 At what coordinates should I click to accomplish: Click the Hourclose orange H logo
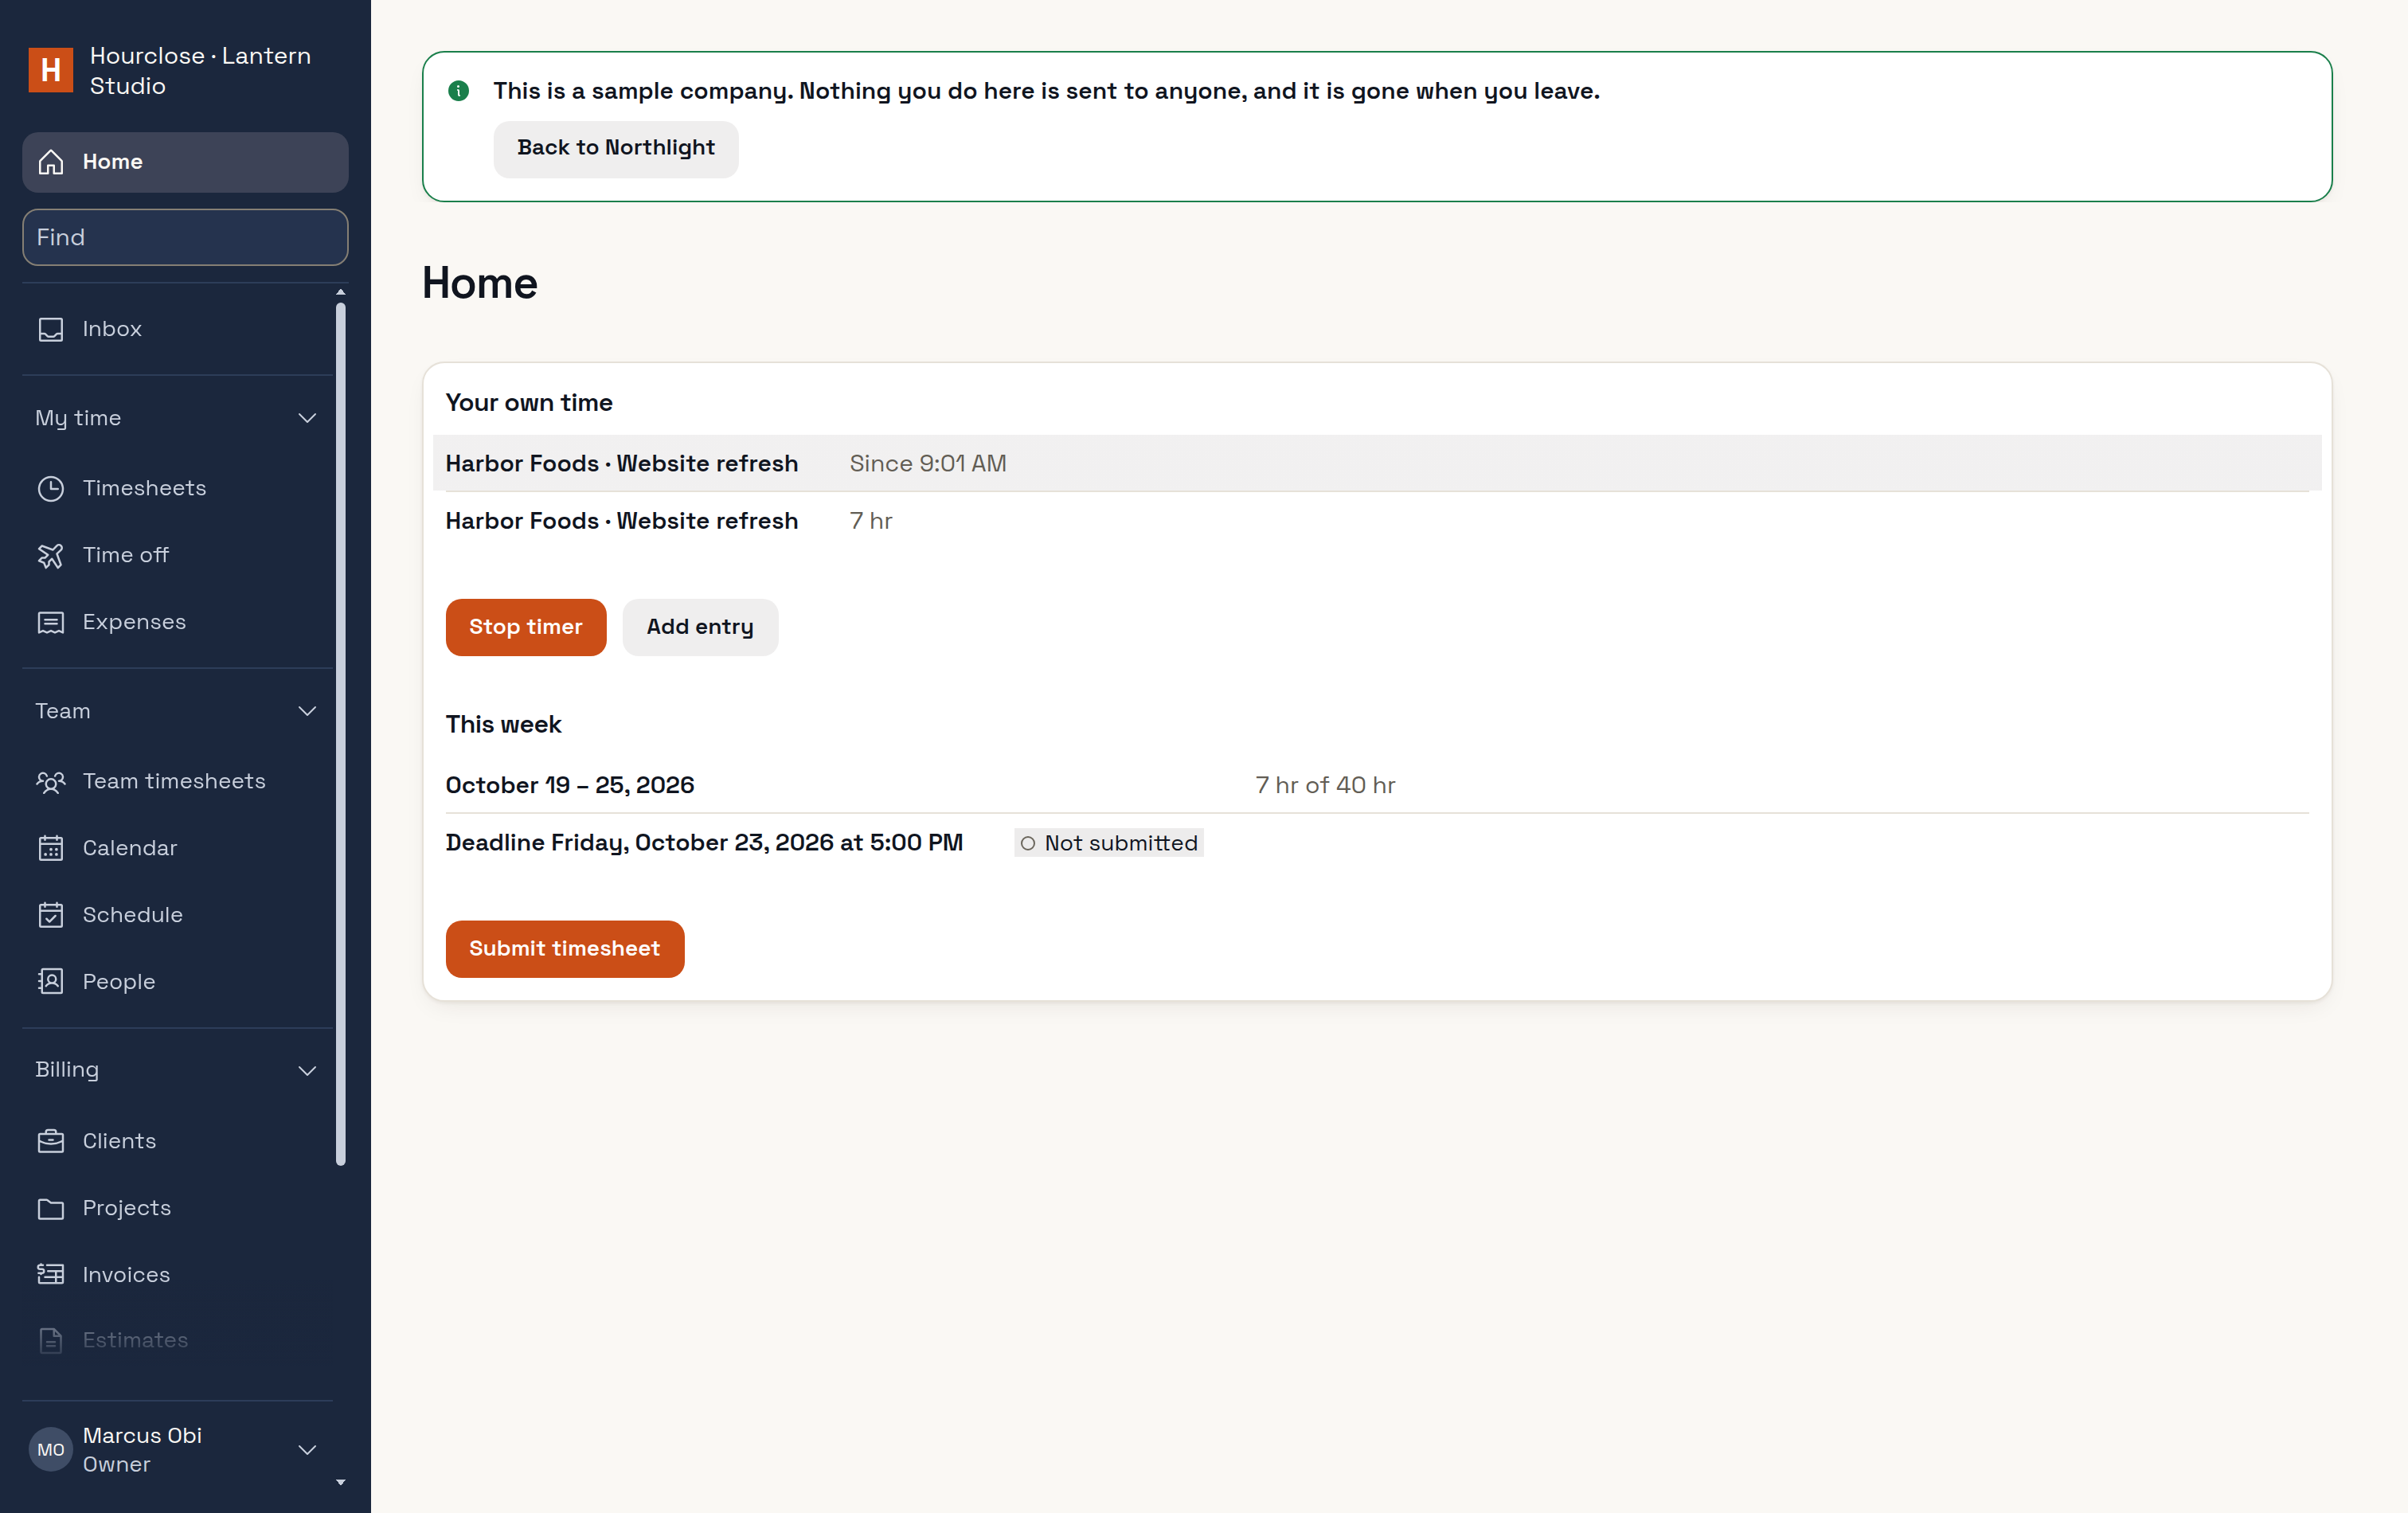point(51,70)
